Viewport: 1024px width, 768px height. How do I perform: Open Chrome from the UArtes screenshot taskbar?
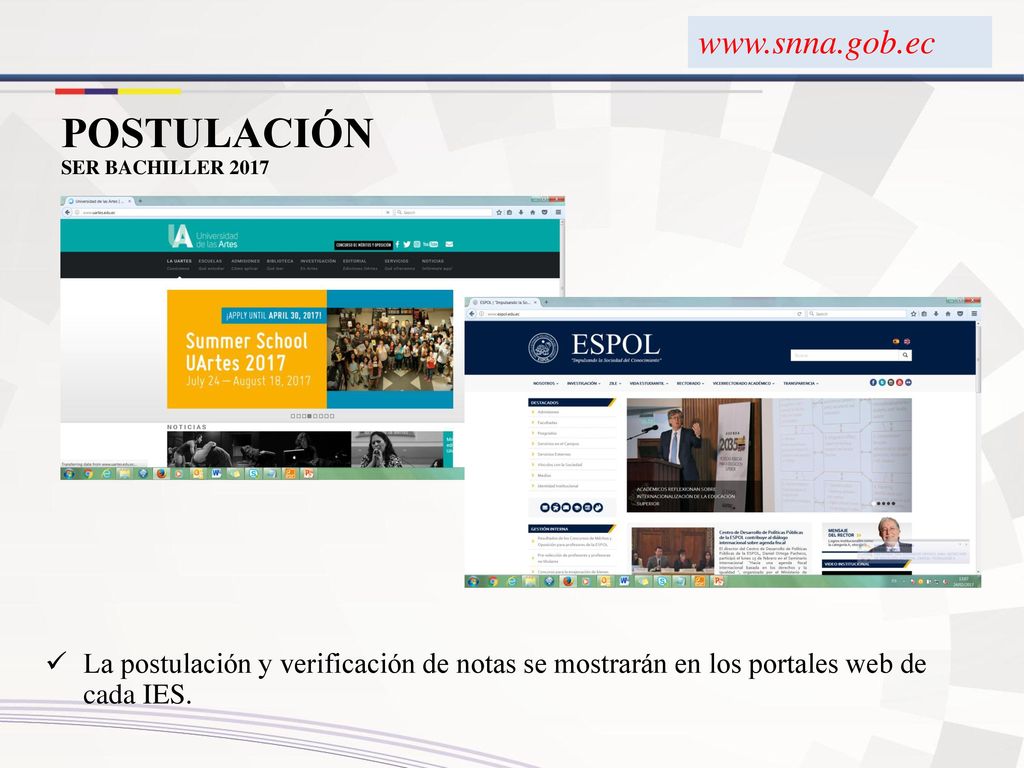[88, 473]
